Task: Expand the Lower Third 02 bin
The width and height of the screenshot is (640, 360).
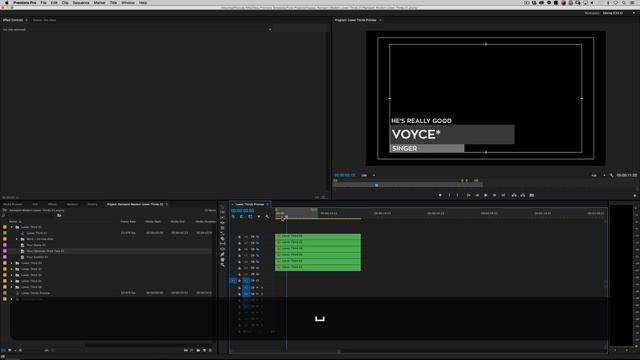Action: (12, 263)
